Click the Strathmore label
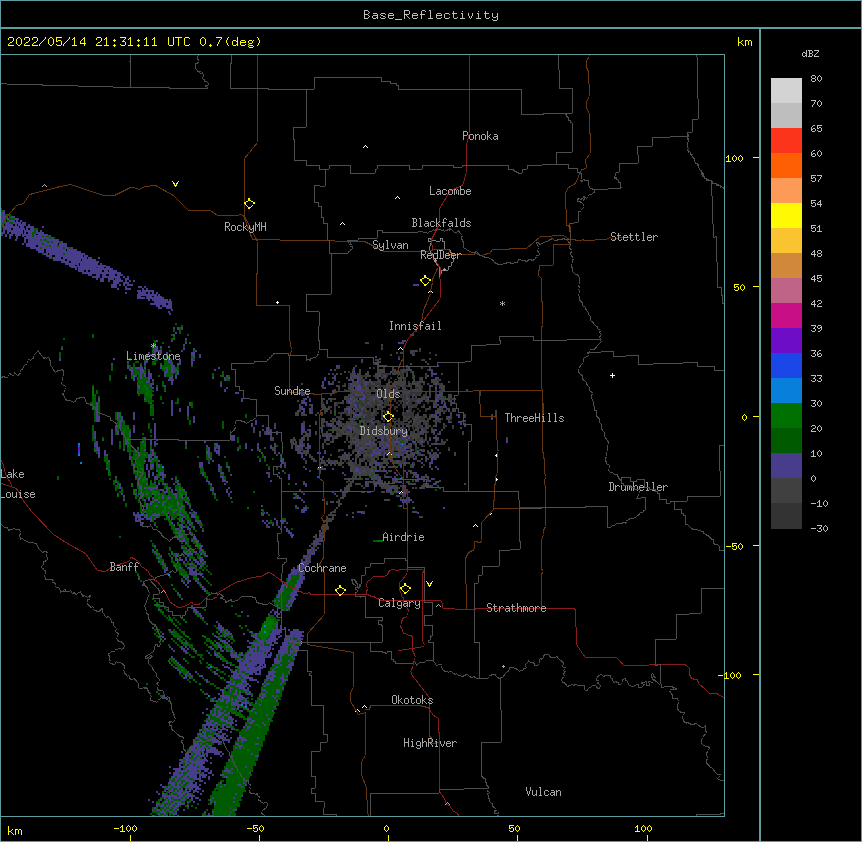The image size is (862, 842). tap(516, 608)
